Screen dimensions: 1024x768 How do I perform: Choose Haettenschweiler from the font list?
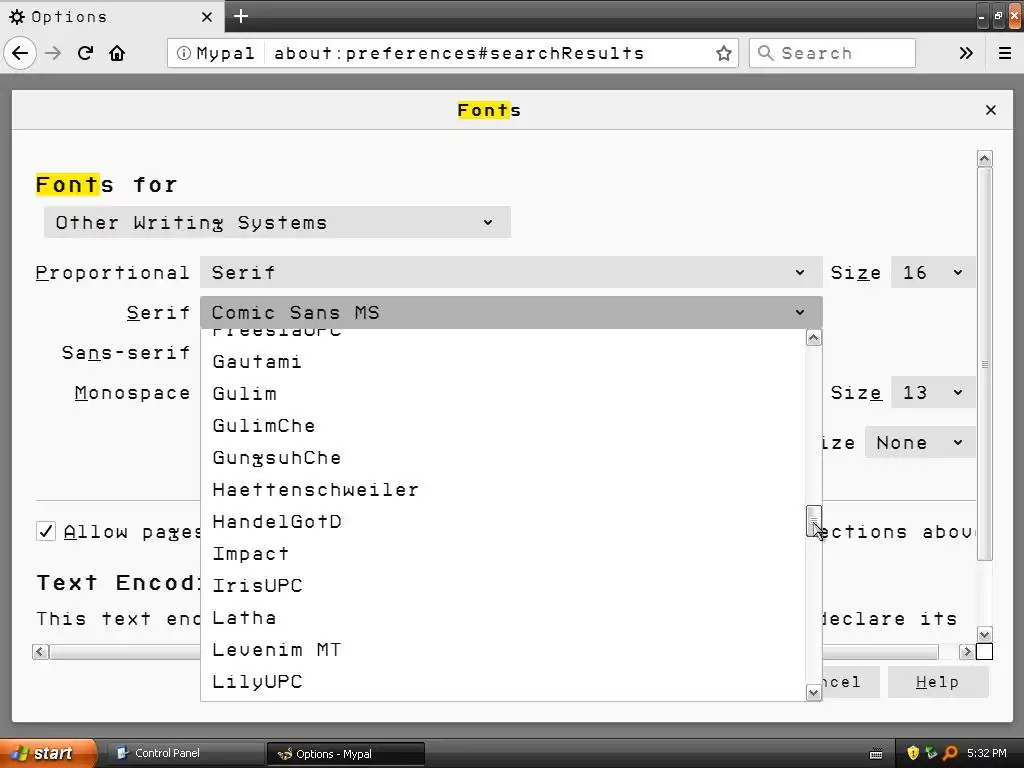click(x=503, y=490)
